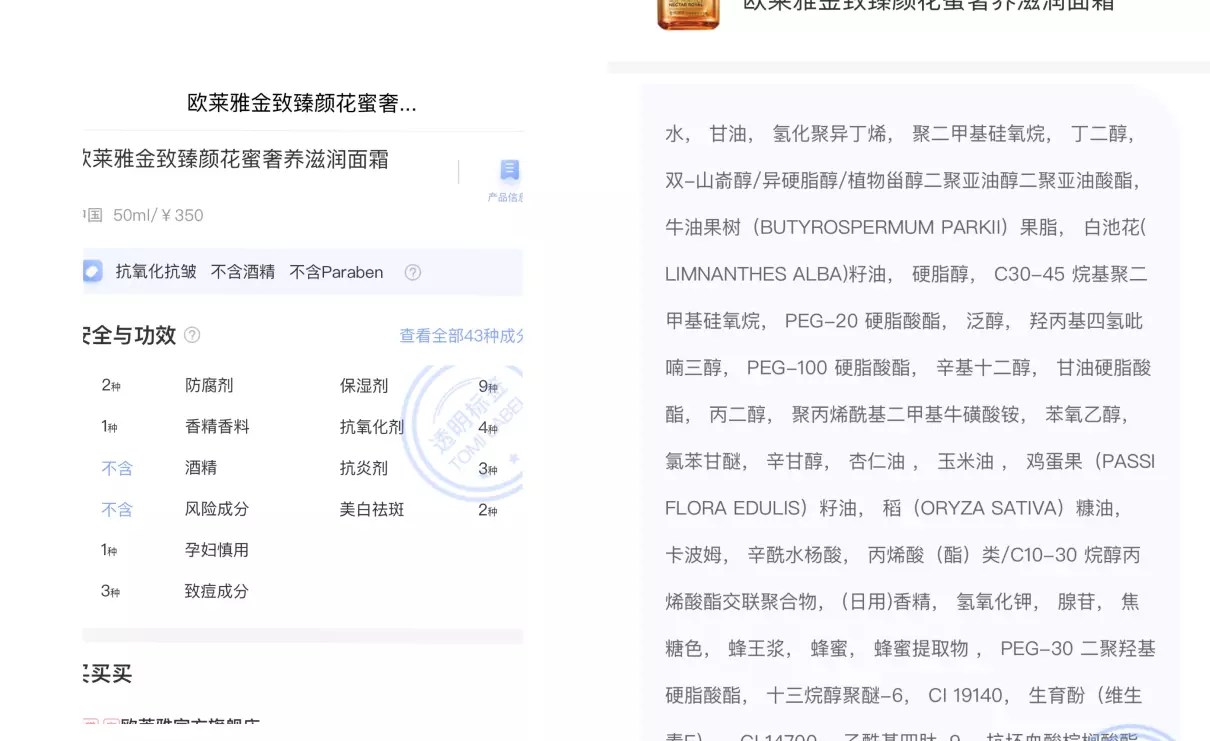The width and height of the screenshot is (1210, 741).
Task: Click the 丁二醇 ingredient
Action: point(1100,134)
